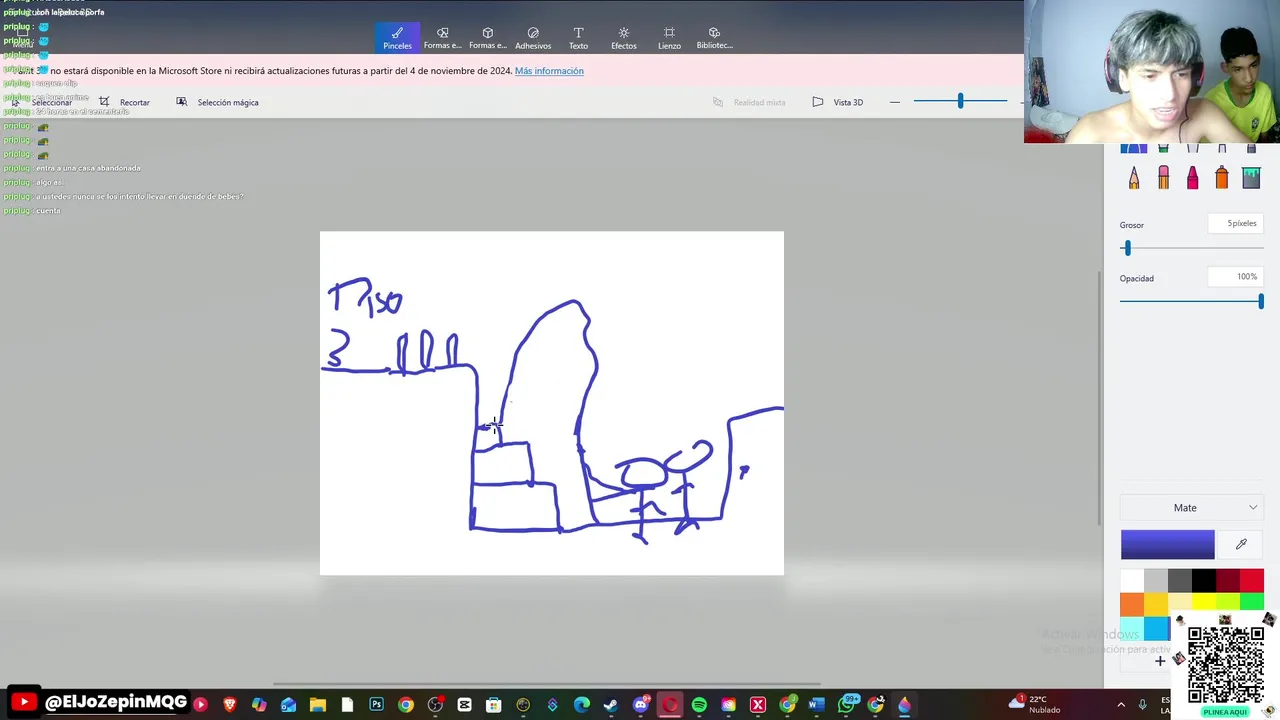Activate the eyedropper color picker
1280x720 pixels.
(x=1241, y=544)
